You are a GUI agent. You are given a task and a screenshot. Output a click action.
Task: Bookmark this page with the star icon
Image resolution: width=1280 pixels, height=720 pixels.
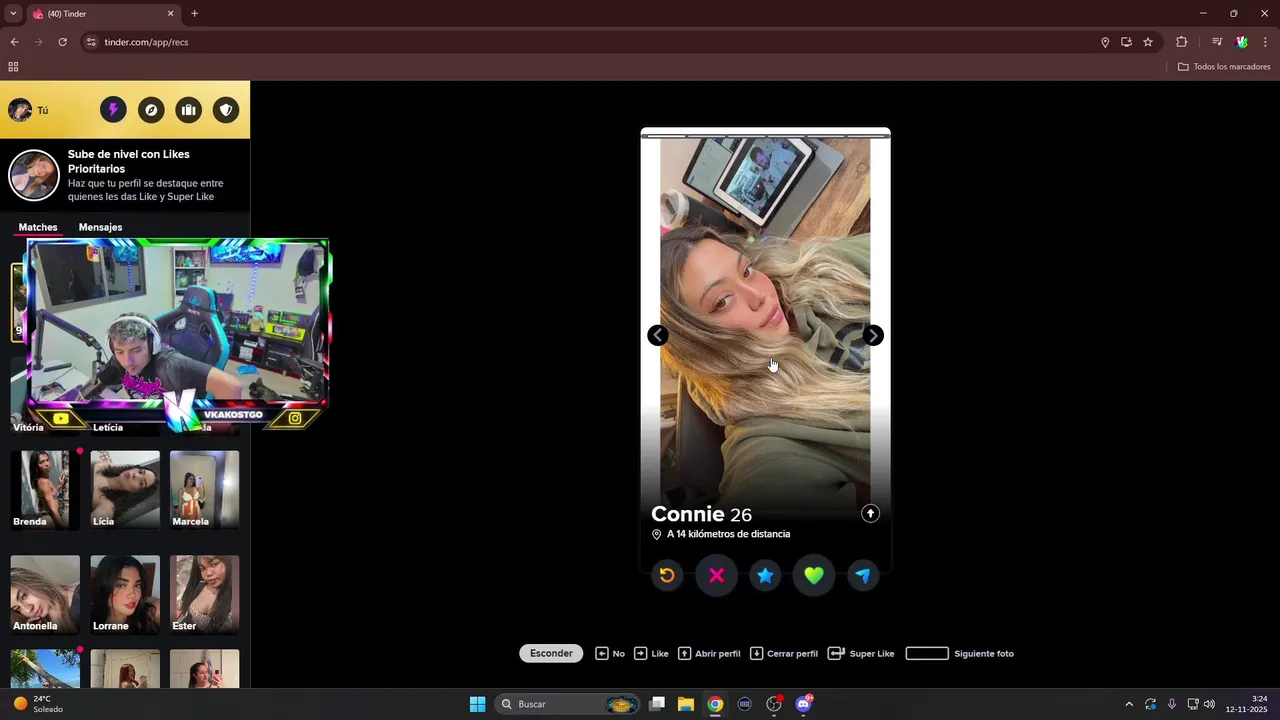pyautogui.click(x=1148, y=42)
